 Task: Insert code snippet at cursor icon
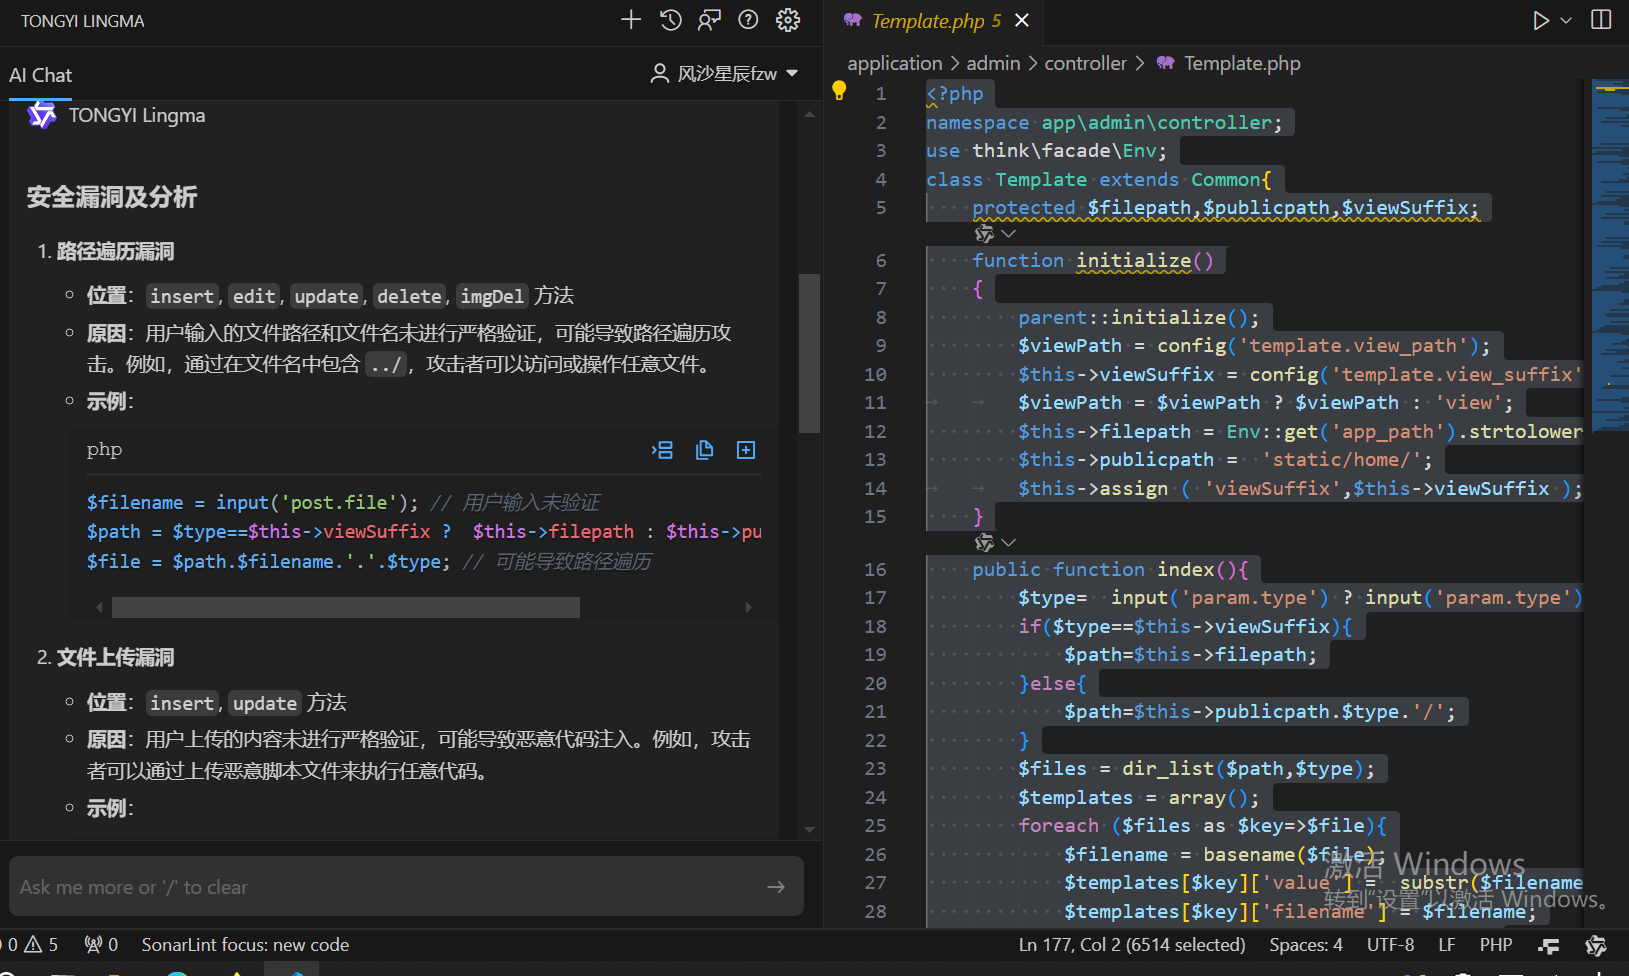(662, 450)
